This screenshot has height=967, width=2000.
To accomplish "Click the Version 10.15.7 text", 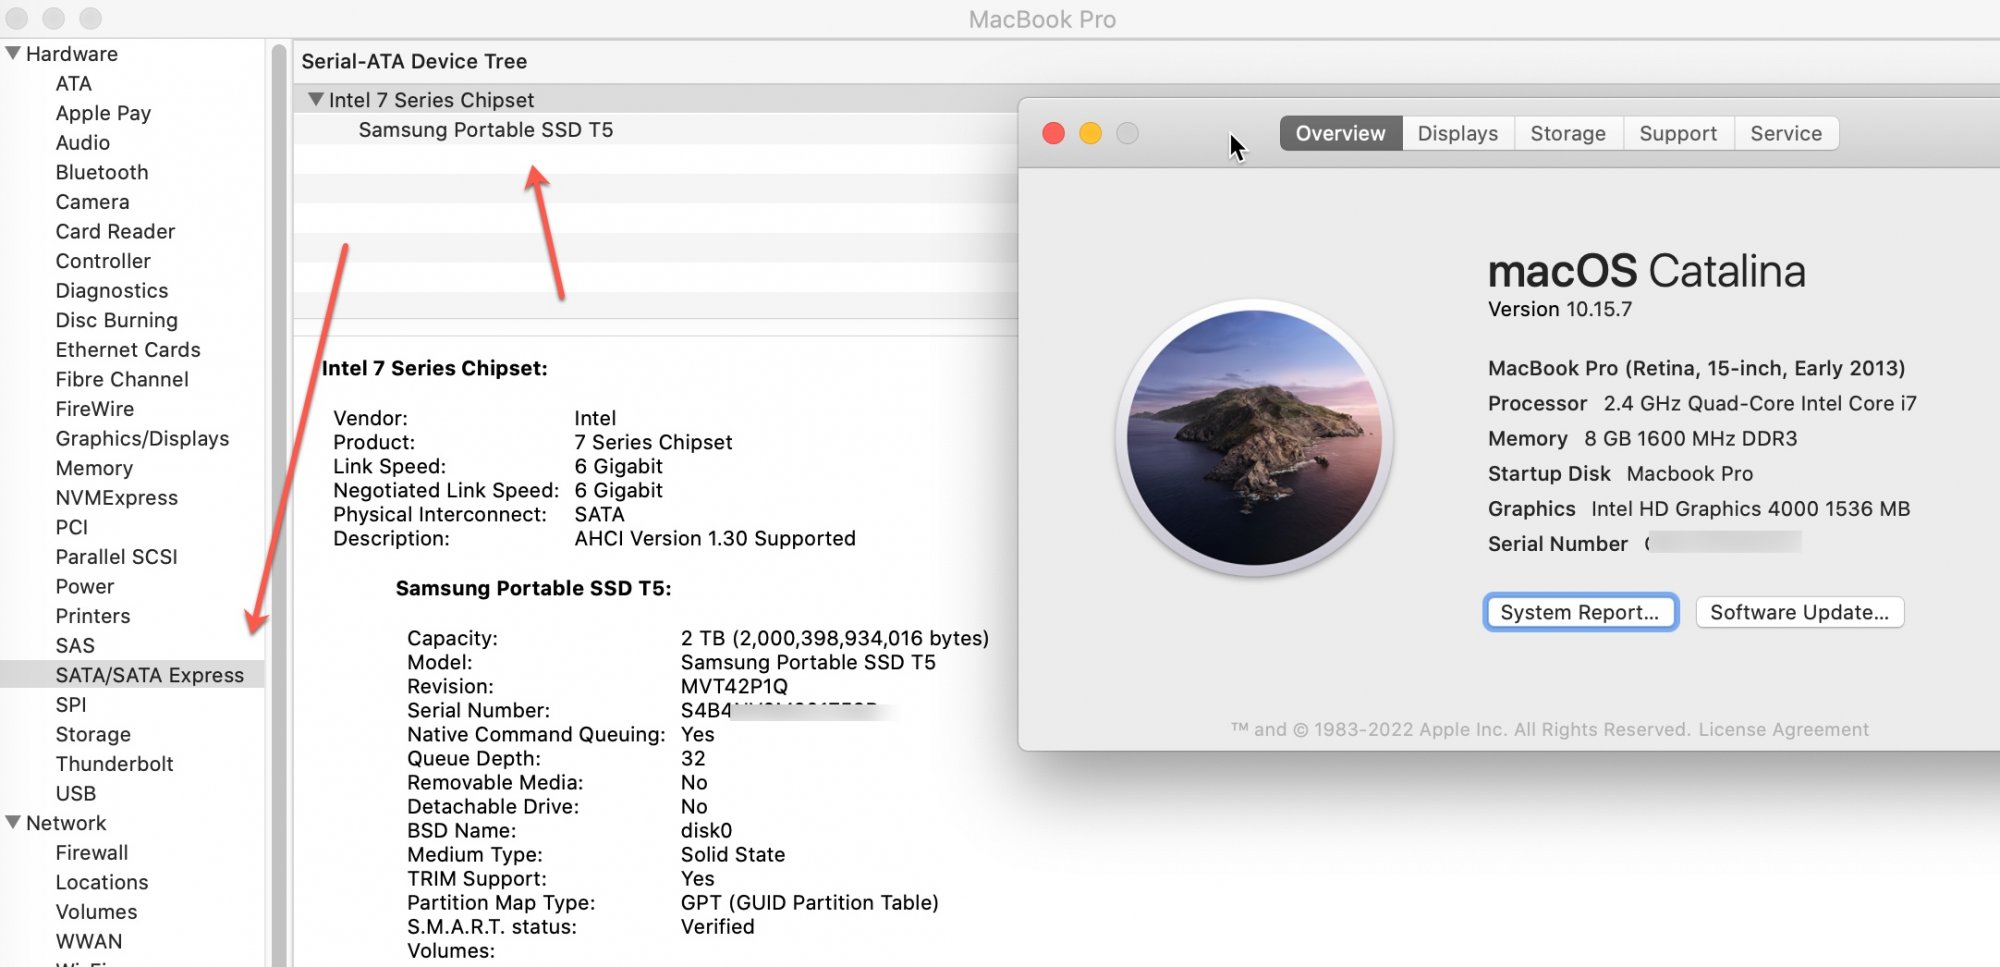I will click(1560, 309).
